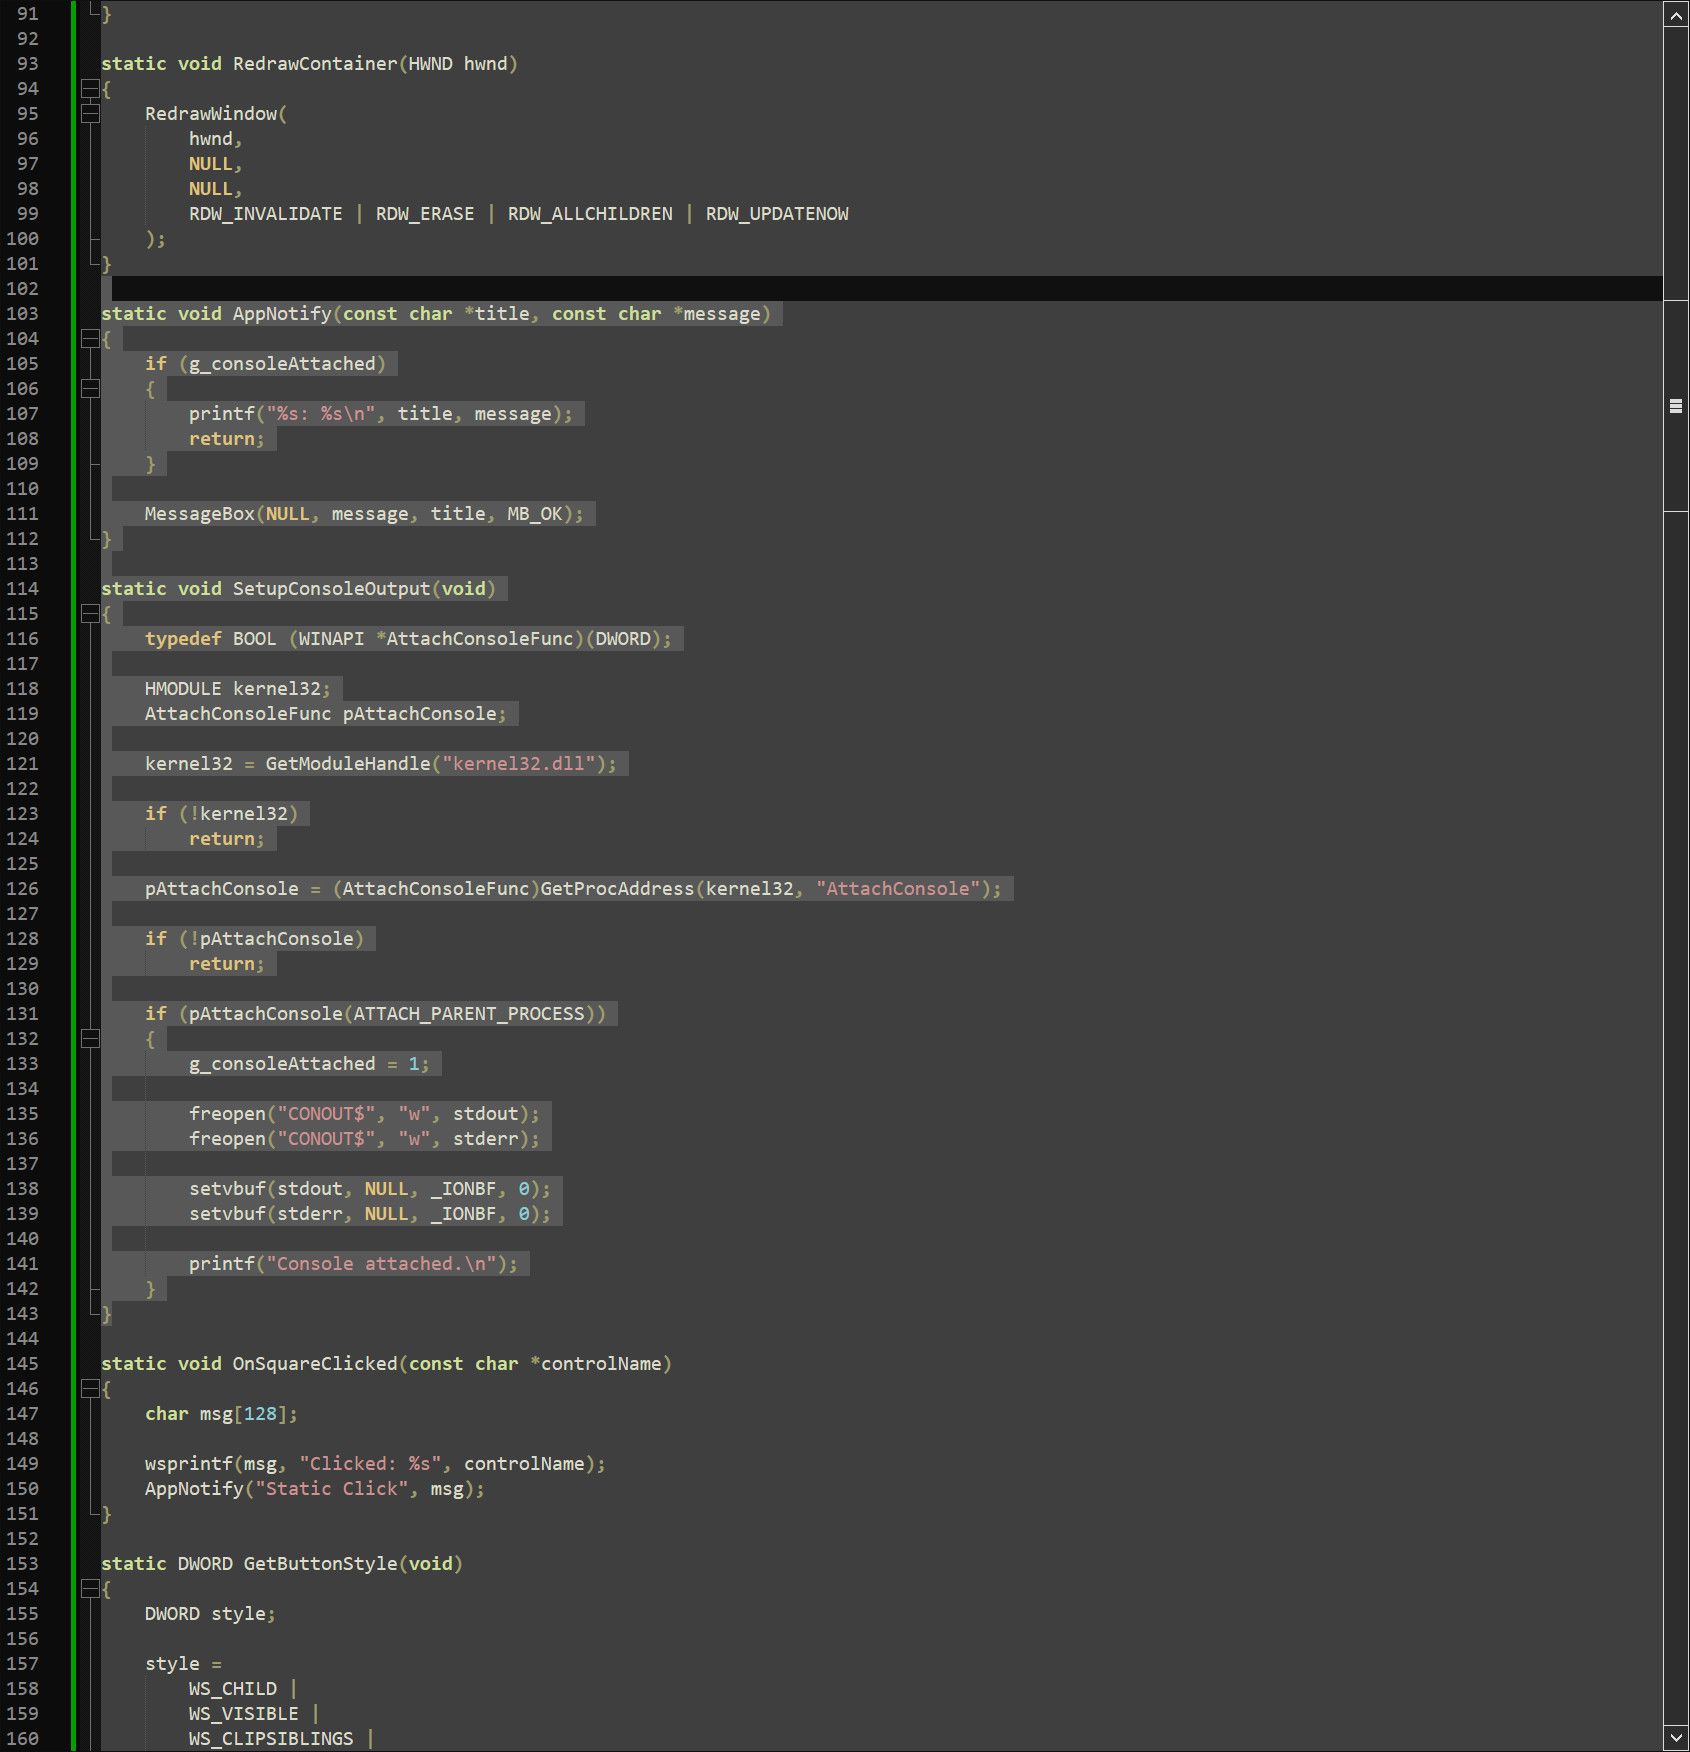1690x1752 pixels.
Task: Collapse the if-block fold at line 106
Action: 90,389
